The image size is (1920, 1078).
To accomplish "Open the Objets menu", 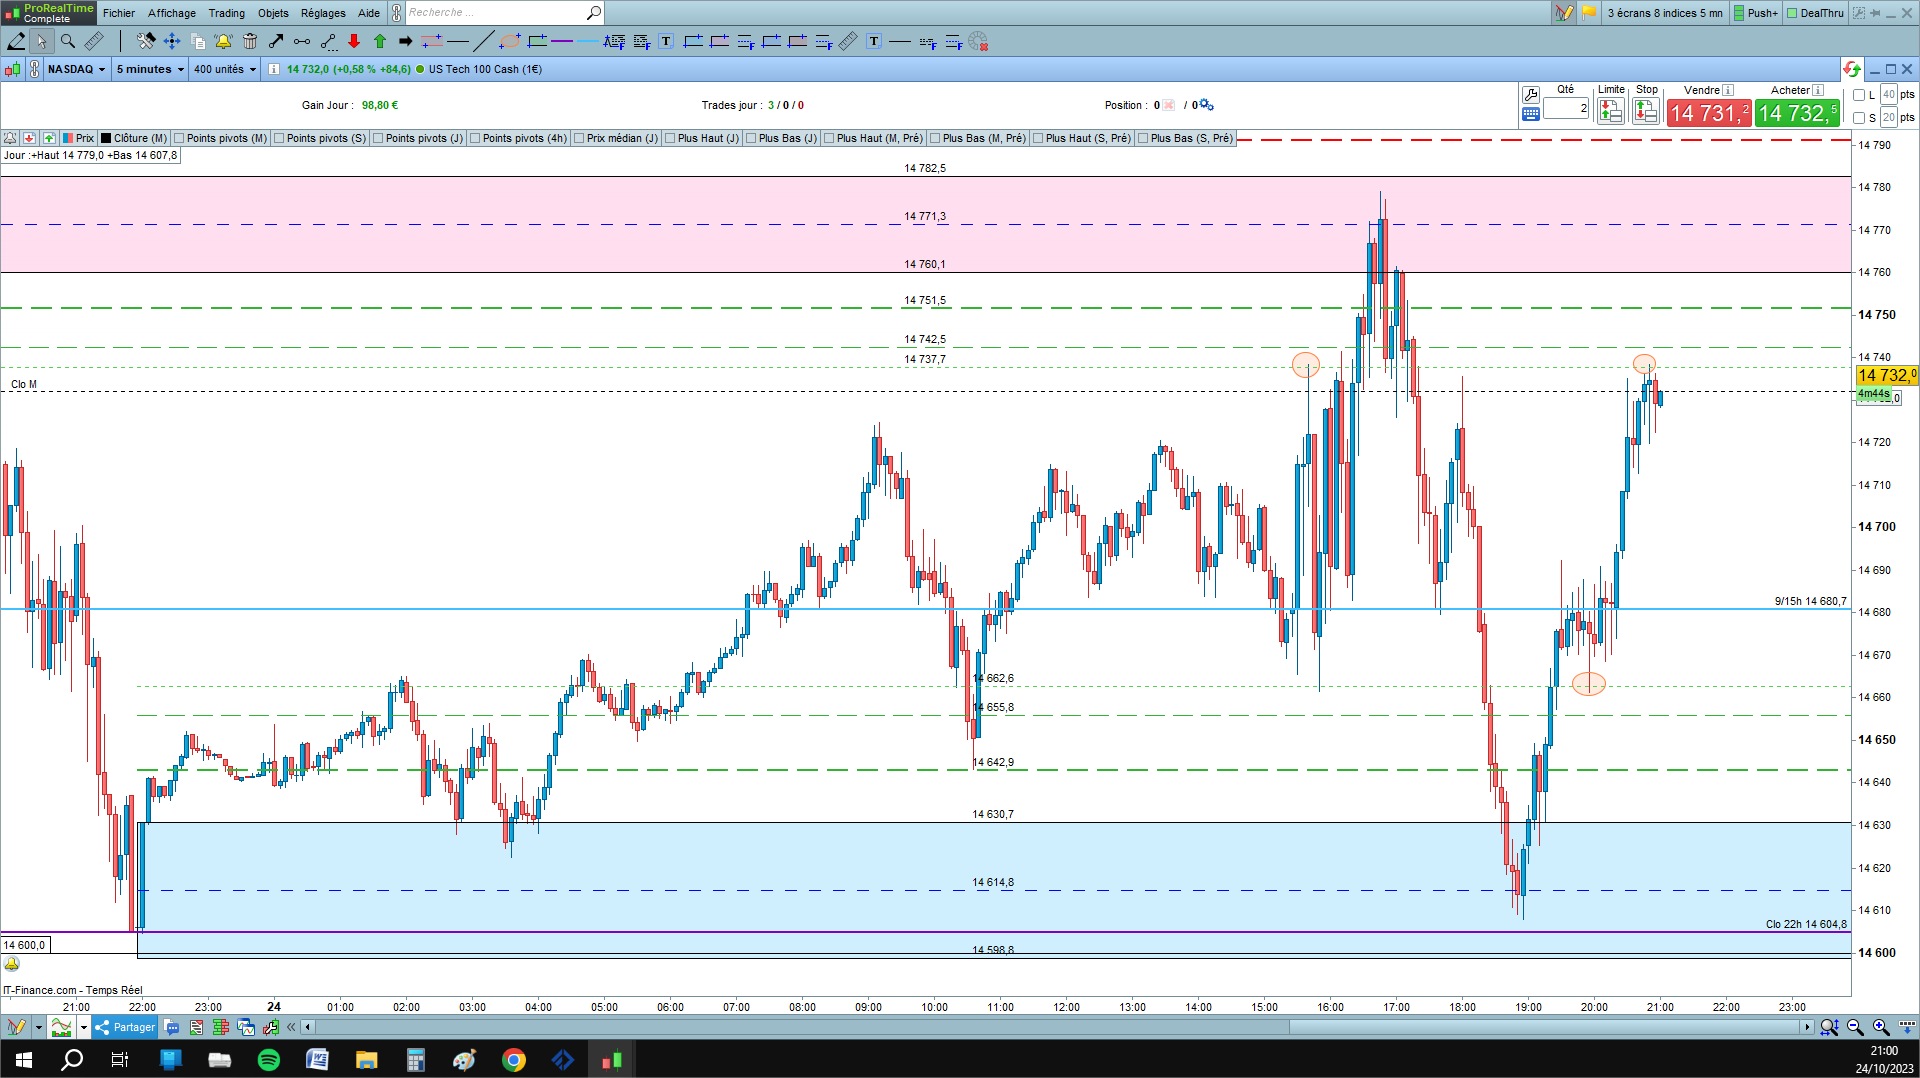I will tap(273, 13).
